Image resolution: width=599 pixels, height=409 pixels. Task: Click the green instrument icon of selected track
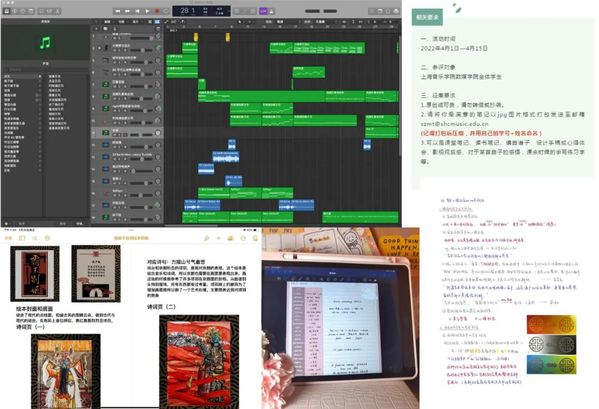(105, 133)
